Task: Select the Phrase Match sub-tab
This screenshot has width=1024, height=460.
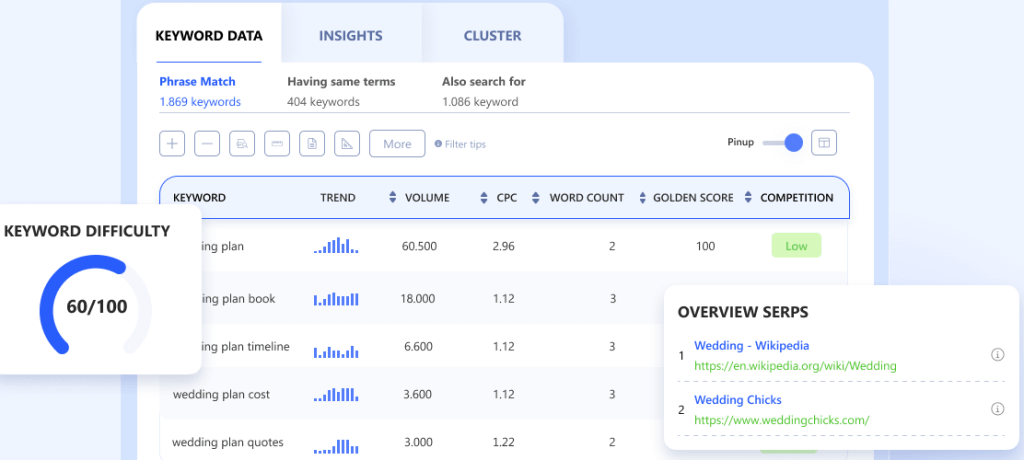Action: [x=197, y=82]
